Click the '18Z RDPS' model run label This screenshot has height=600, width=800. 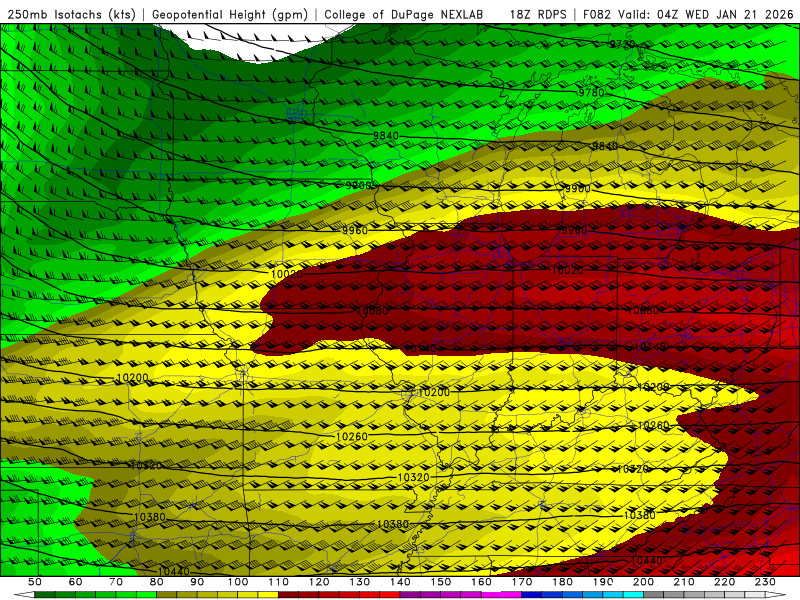tap(538, 14)
